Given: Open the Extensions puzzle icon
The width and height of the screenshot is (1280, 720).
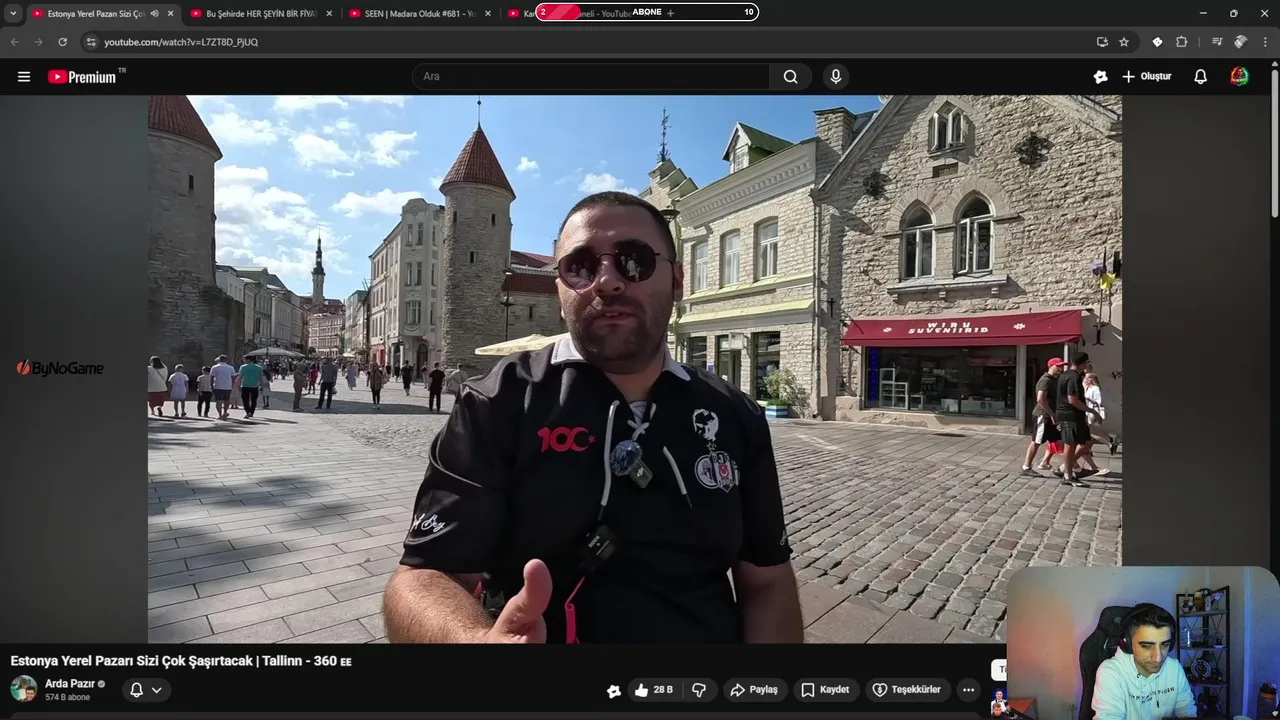Looking at the screenshot, I should point(1181,42).
